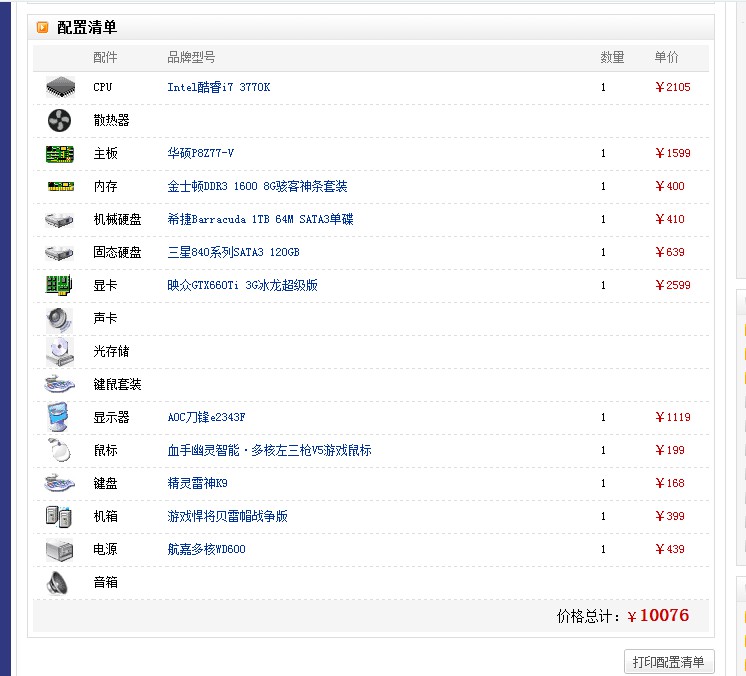This screenshot has height=676, width=746.
Task: Click the keyboard price ¥168
Action: [x=670, y=483]
